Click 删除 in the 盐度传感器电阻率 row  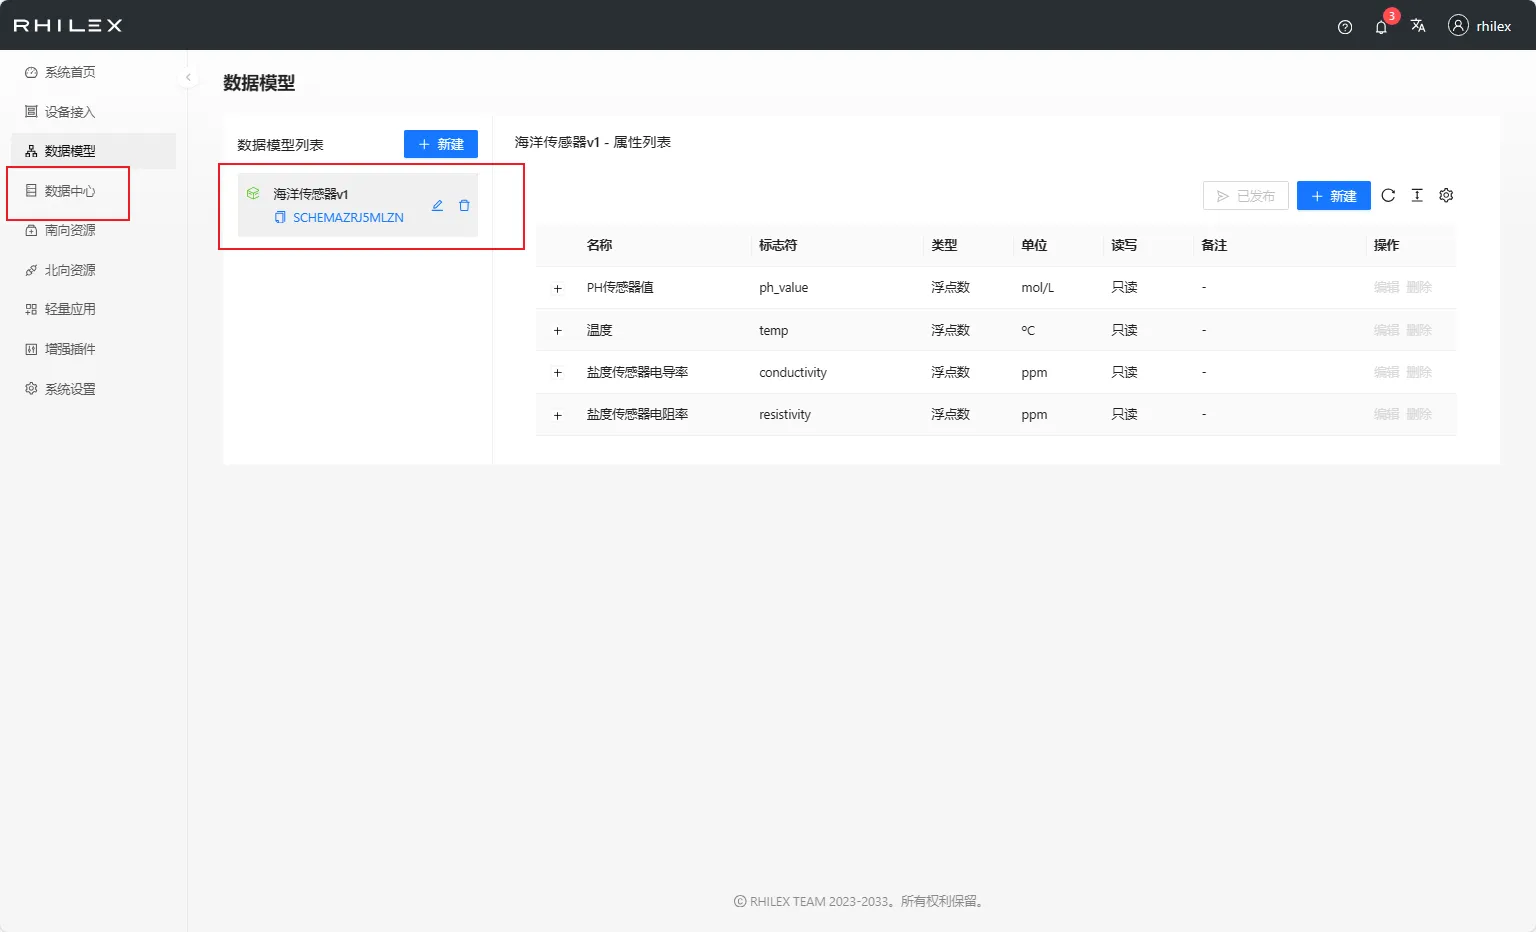click(x=1419, y=414)
